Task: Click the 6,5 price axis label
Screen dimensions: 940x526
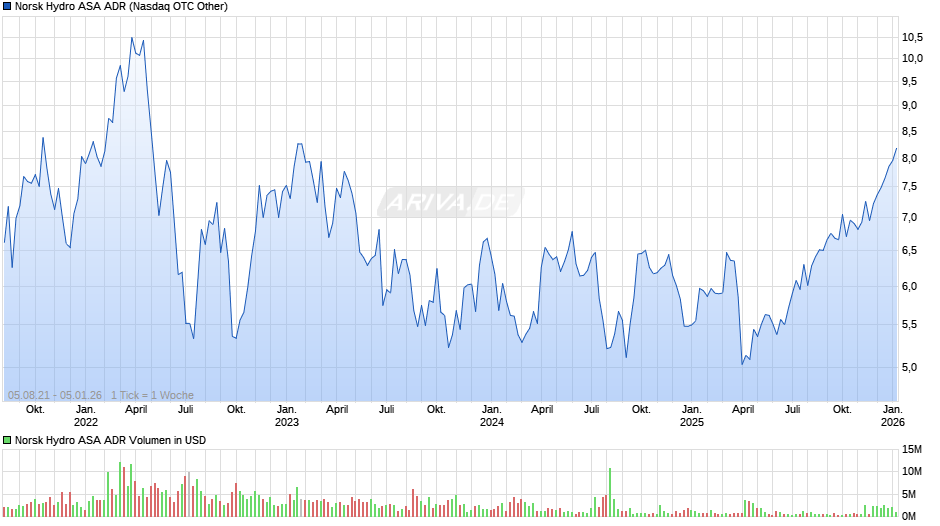Action: (x=909, y=251)
